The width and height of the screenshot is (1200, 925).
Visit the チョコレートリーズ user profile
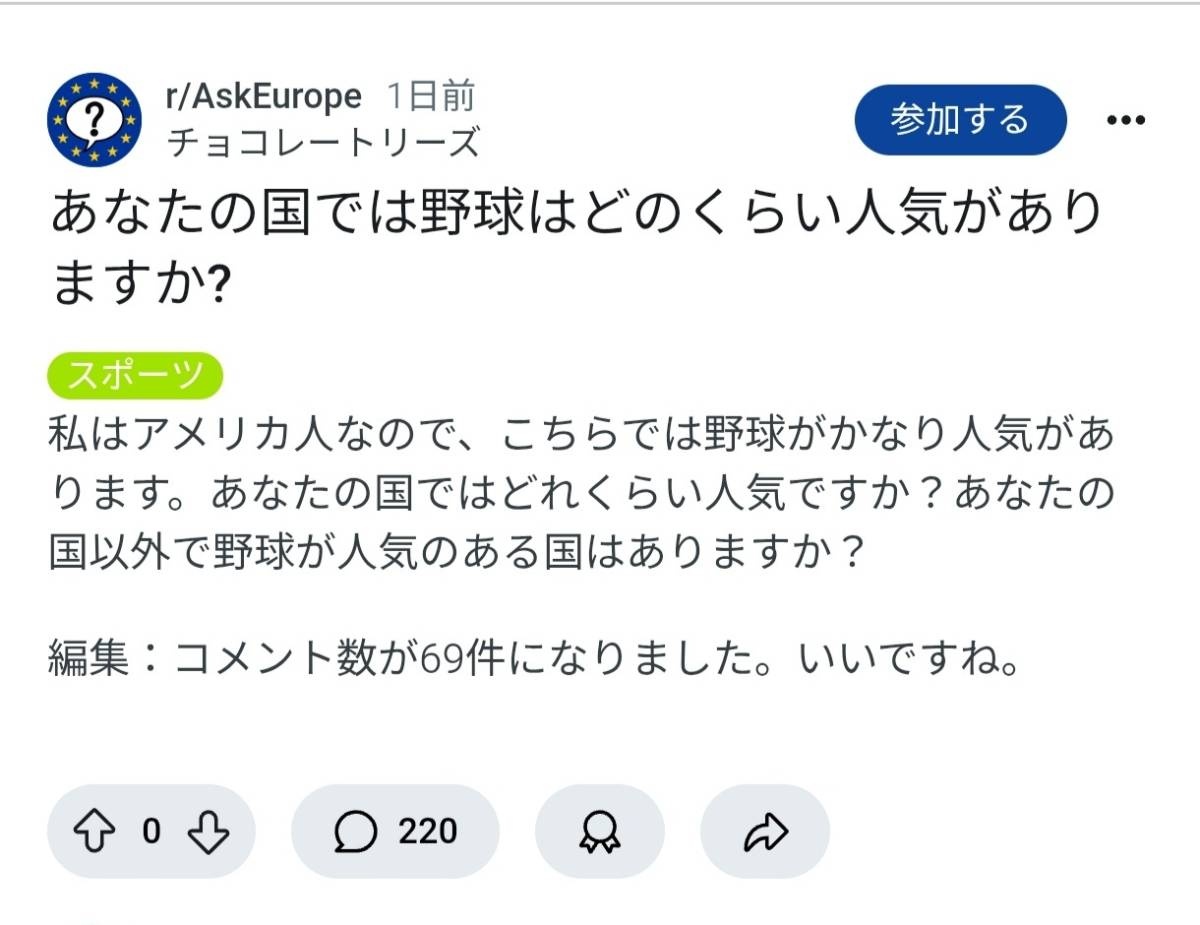click(x=322, y=143)
